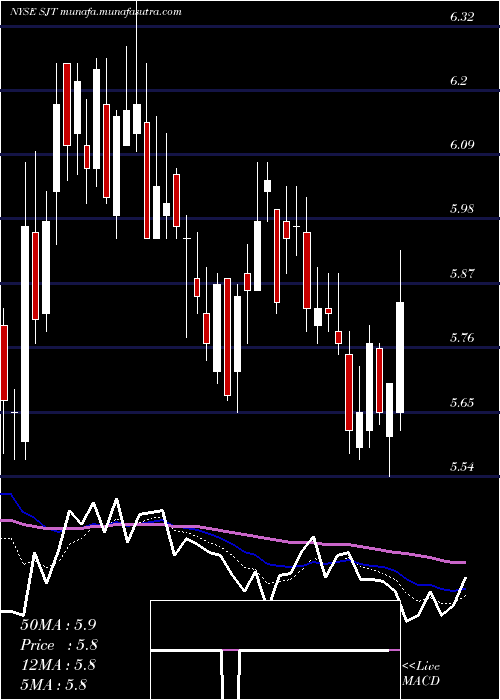Click the 5MA : 5.8 legend entry
Screen dimensions: 500x700
[54, 684]
